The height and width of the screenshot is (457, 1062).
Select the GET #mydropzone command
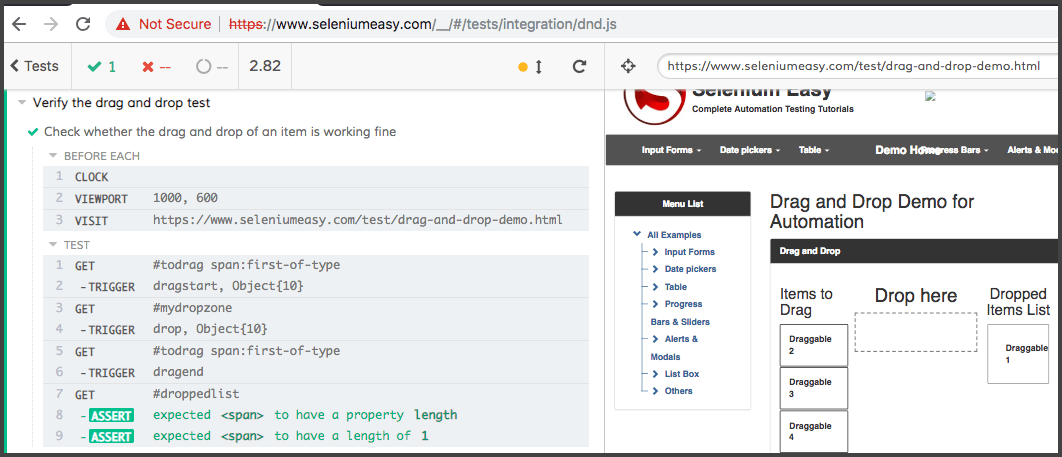coord(316,308)
